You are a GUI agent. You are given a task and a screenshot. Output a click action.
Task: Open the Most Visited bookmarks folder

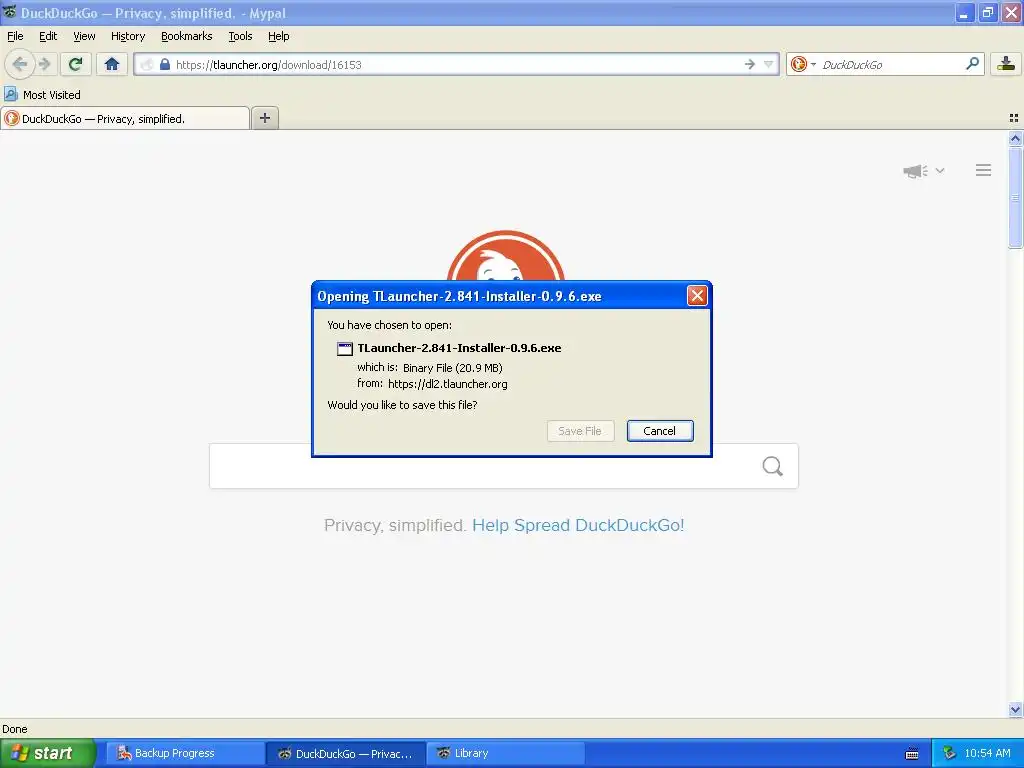coord(42,95)
